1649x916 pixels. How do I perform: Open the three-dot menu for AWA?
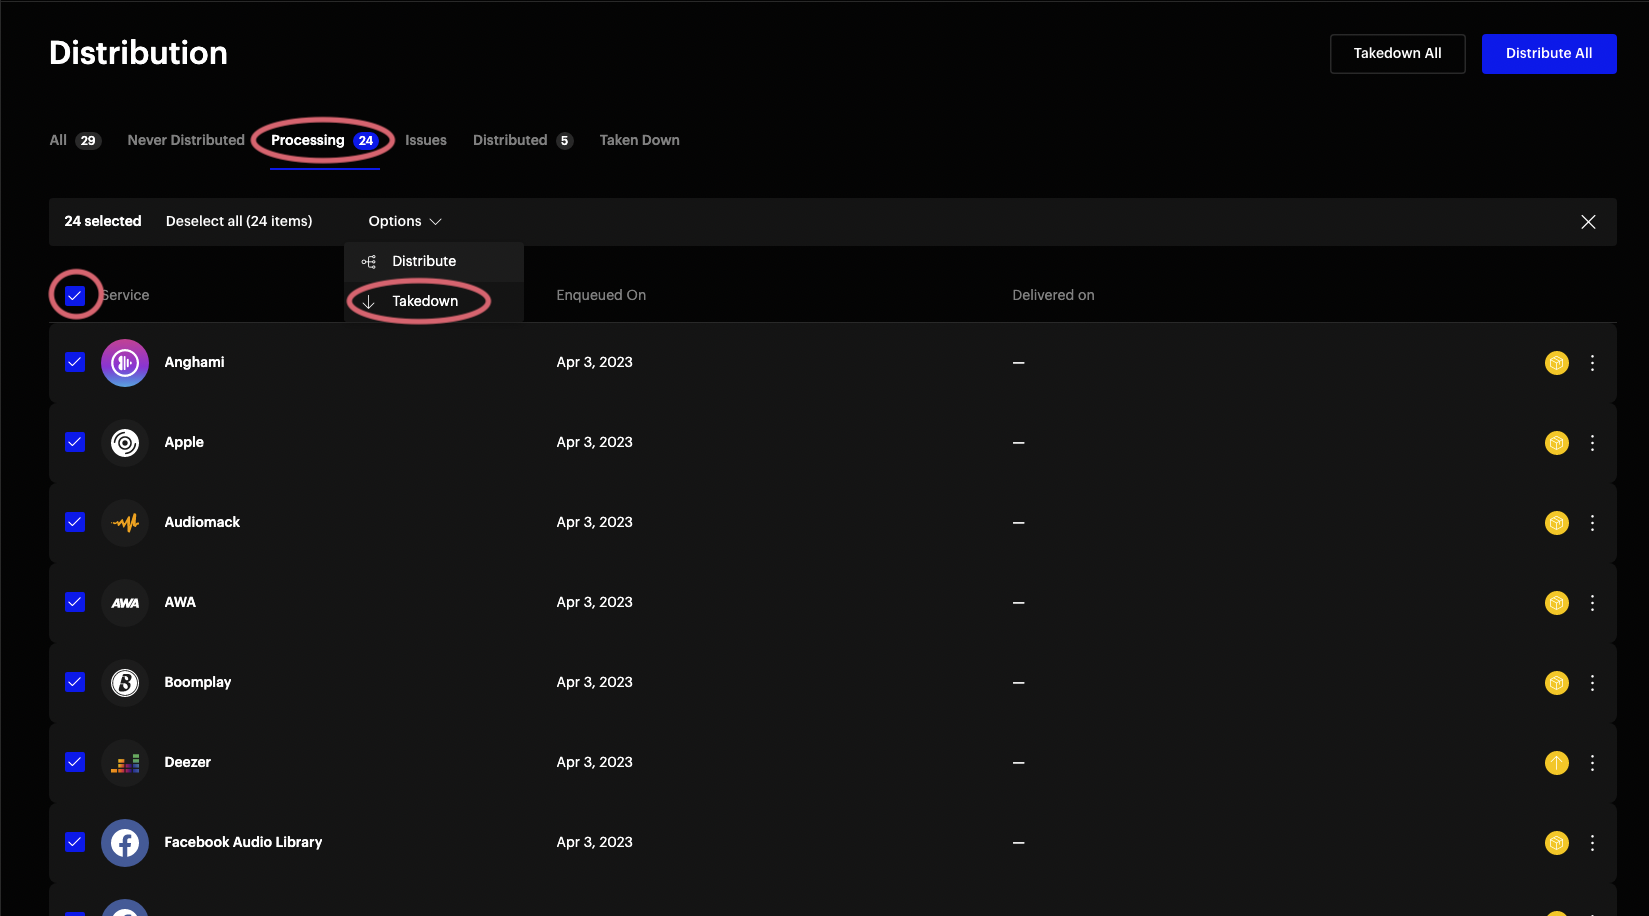point(1593,603)
